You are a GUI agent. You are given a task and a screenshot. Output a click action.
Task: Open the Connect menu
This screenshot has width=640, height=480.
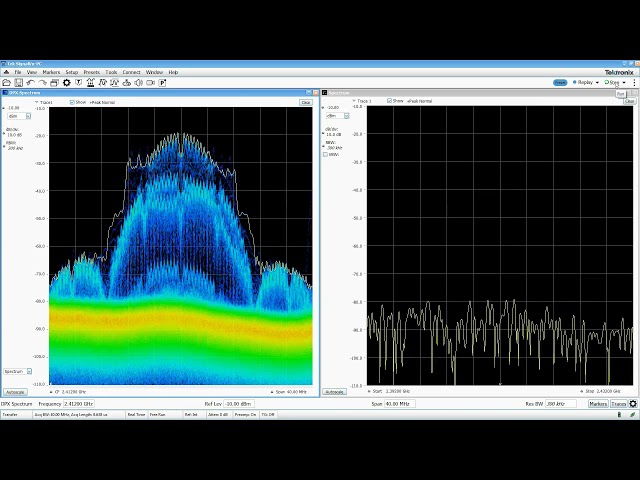click(131, 72)
